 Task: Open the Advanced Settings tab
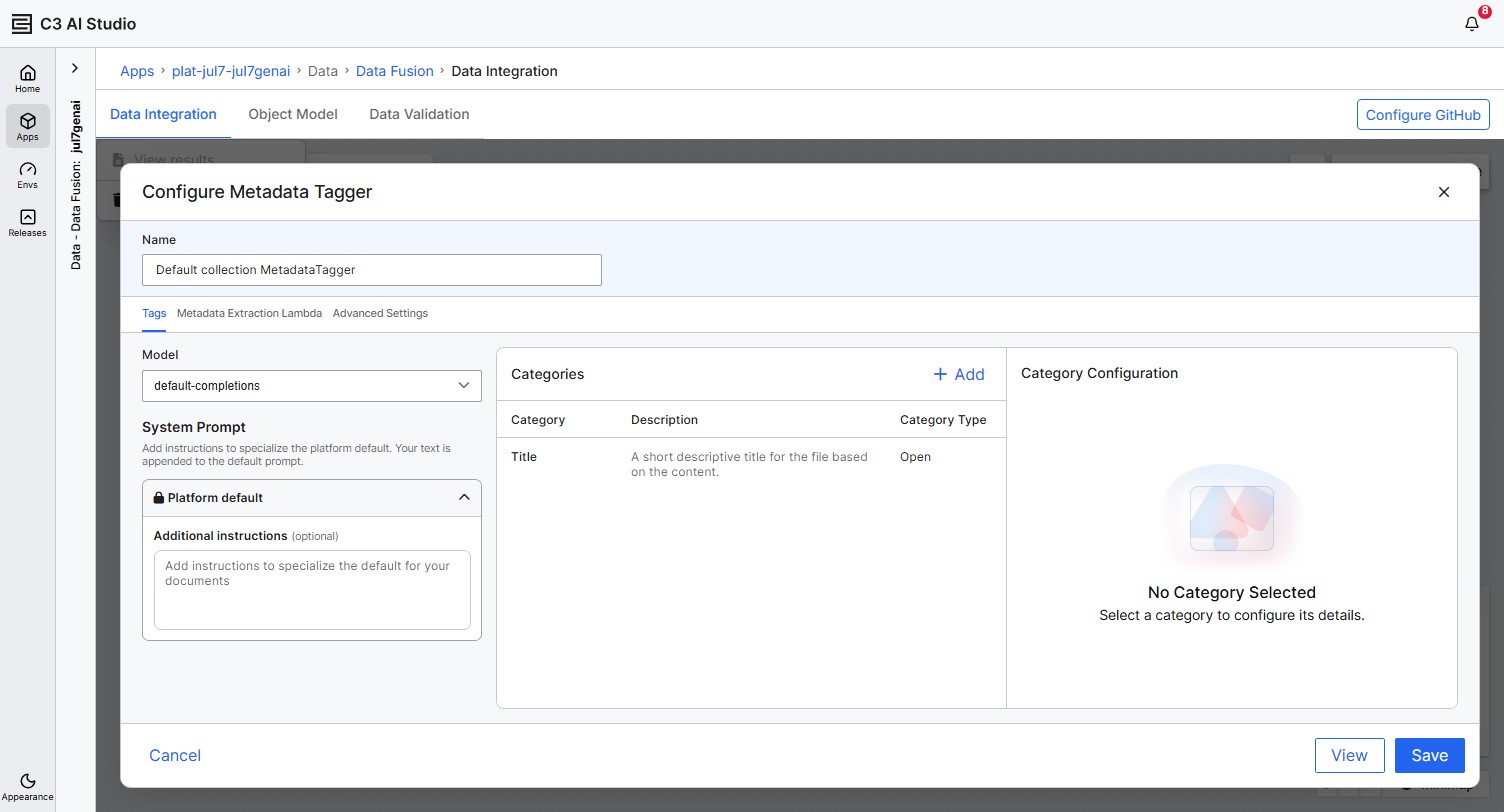(x=380, y=313)
